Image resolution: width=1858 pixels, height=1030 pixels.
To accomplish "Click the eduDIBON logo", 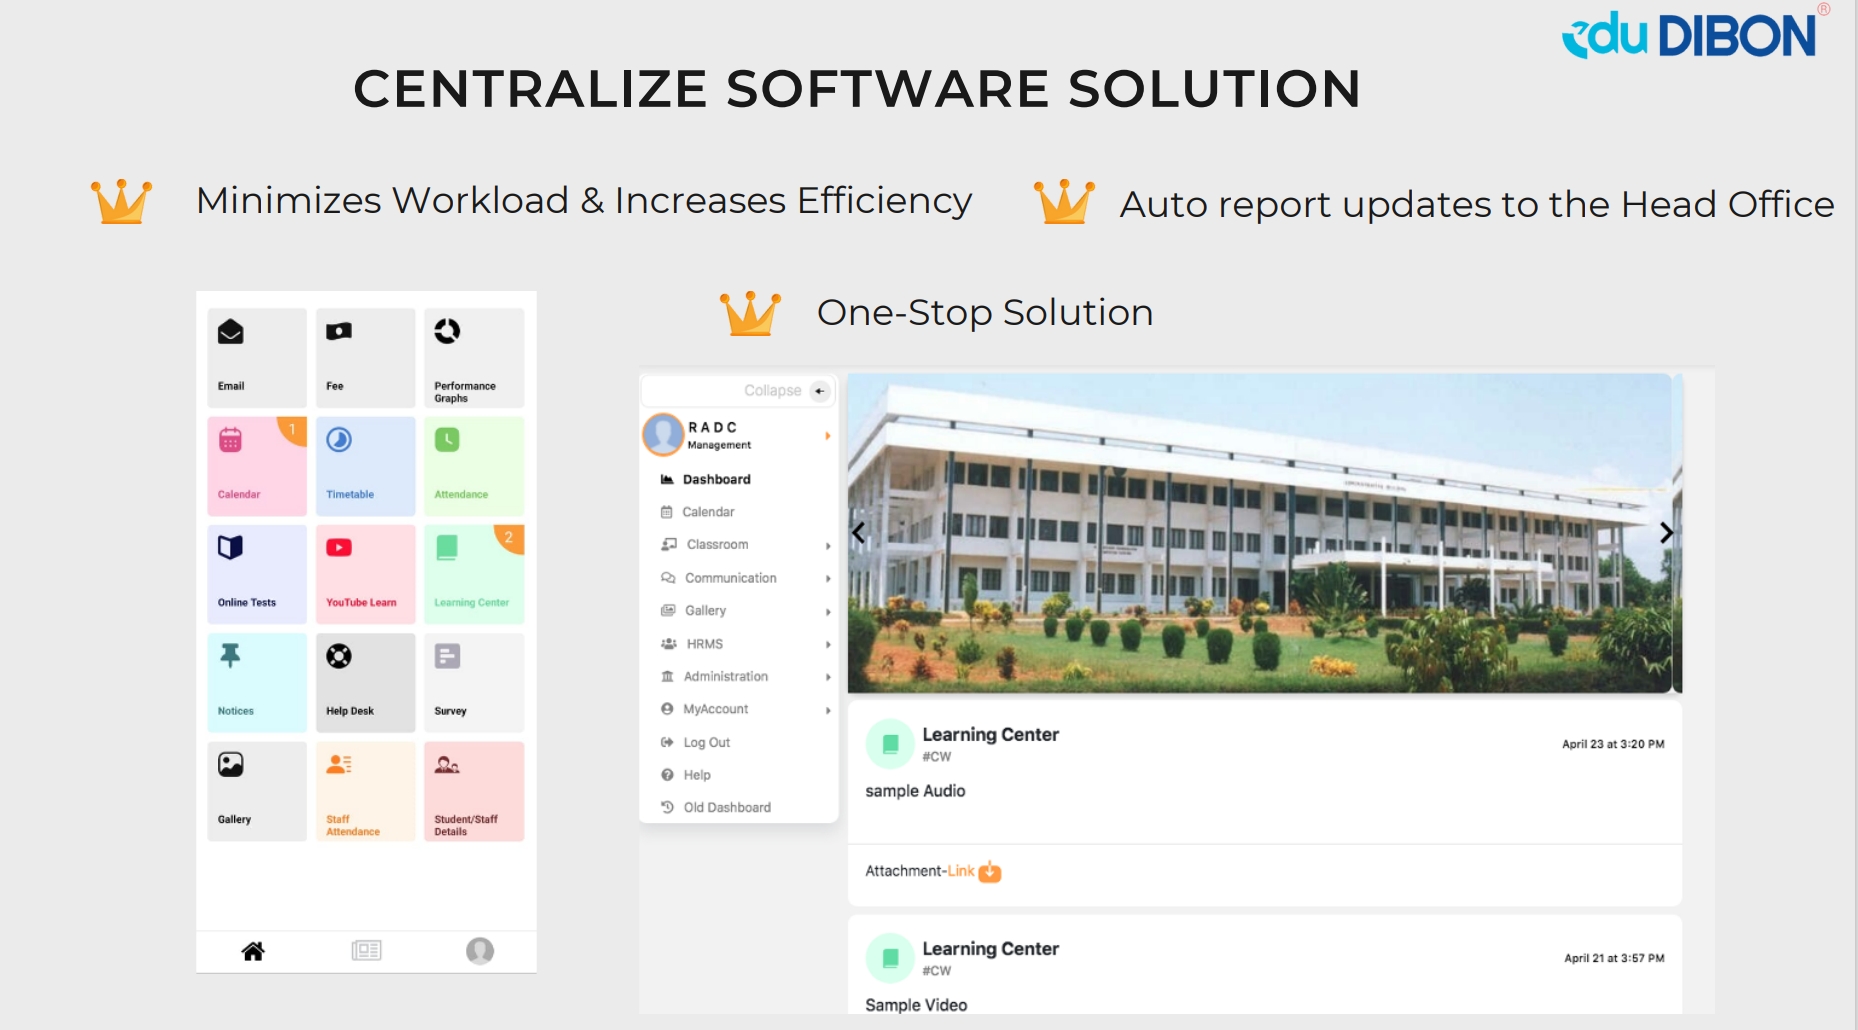I will [1695, 33].
